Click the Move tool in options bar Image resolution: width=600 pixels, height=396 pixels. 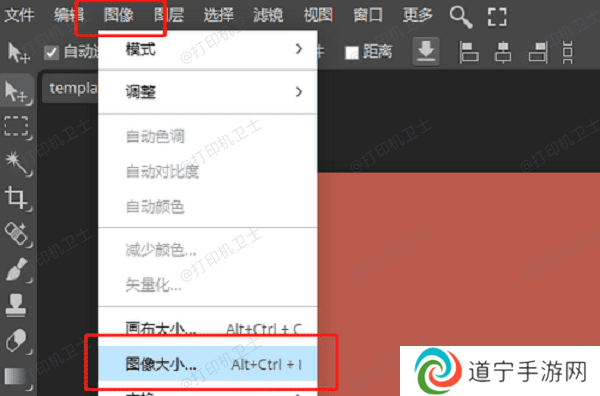[x=18, y=52]
